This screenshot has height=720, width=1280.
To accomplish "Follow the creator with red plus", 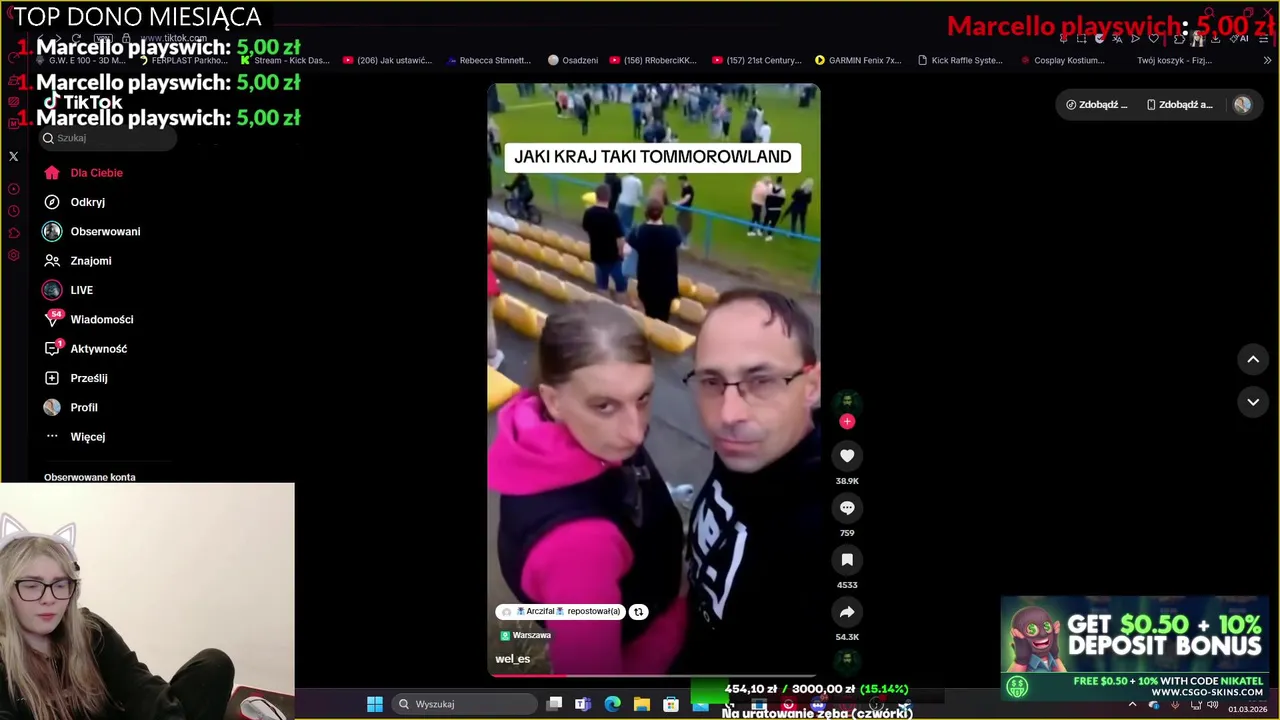I will (x=847, y=422).
